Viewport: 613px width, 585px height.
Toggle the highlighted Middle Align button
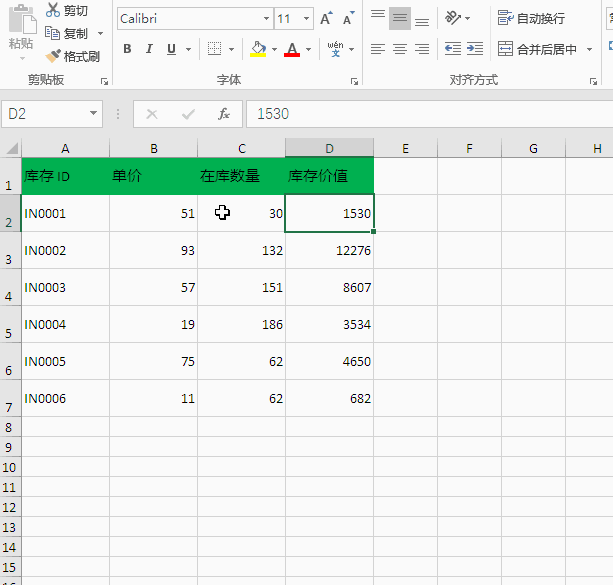pyautogui.click(x=400, y=18)
